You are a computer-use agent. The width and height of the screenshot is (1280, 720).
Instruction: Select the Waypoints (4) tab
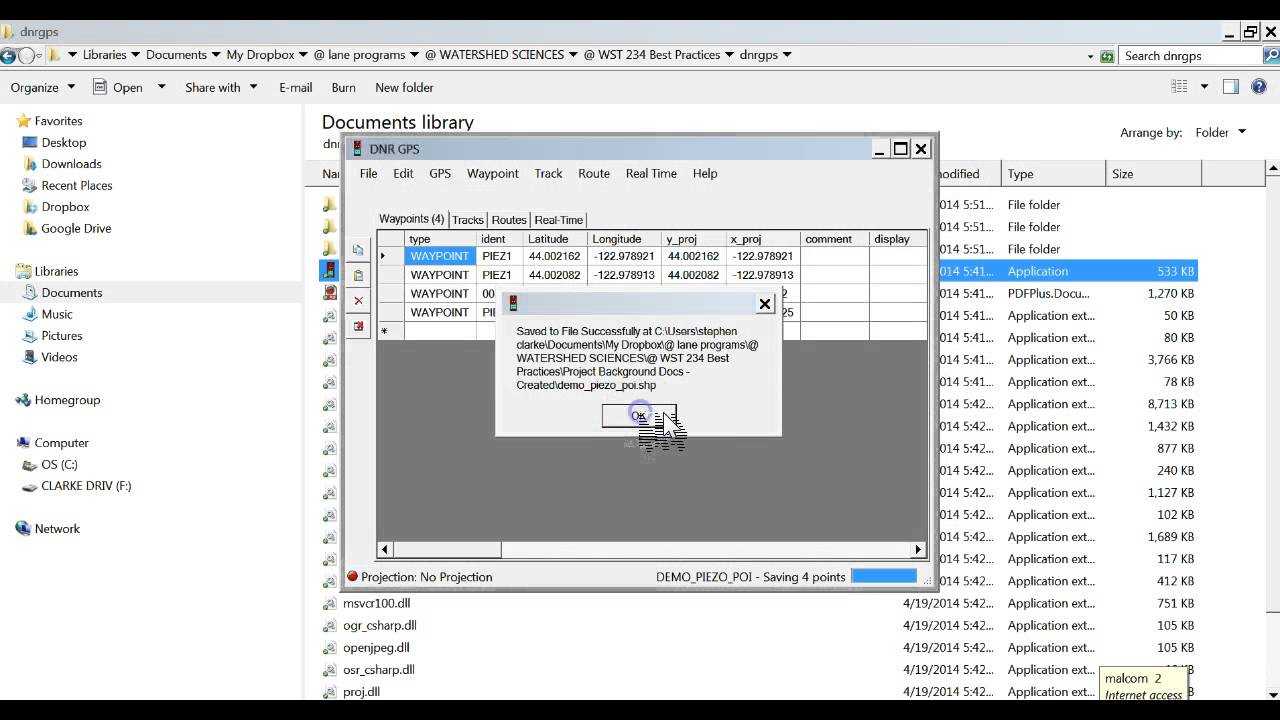click(412, 219)
